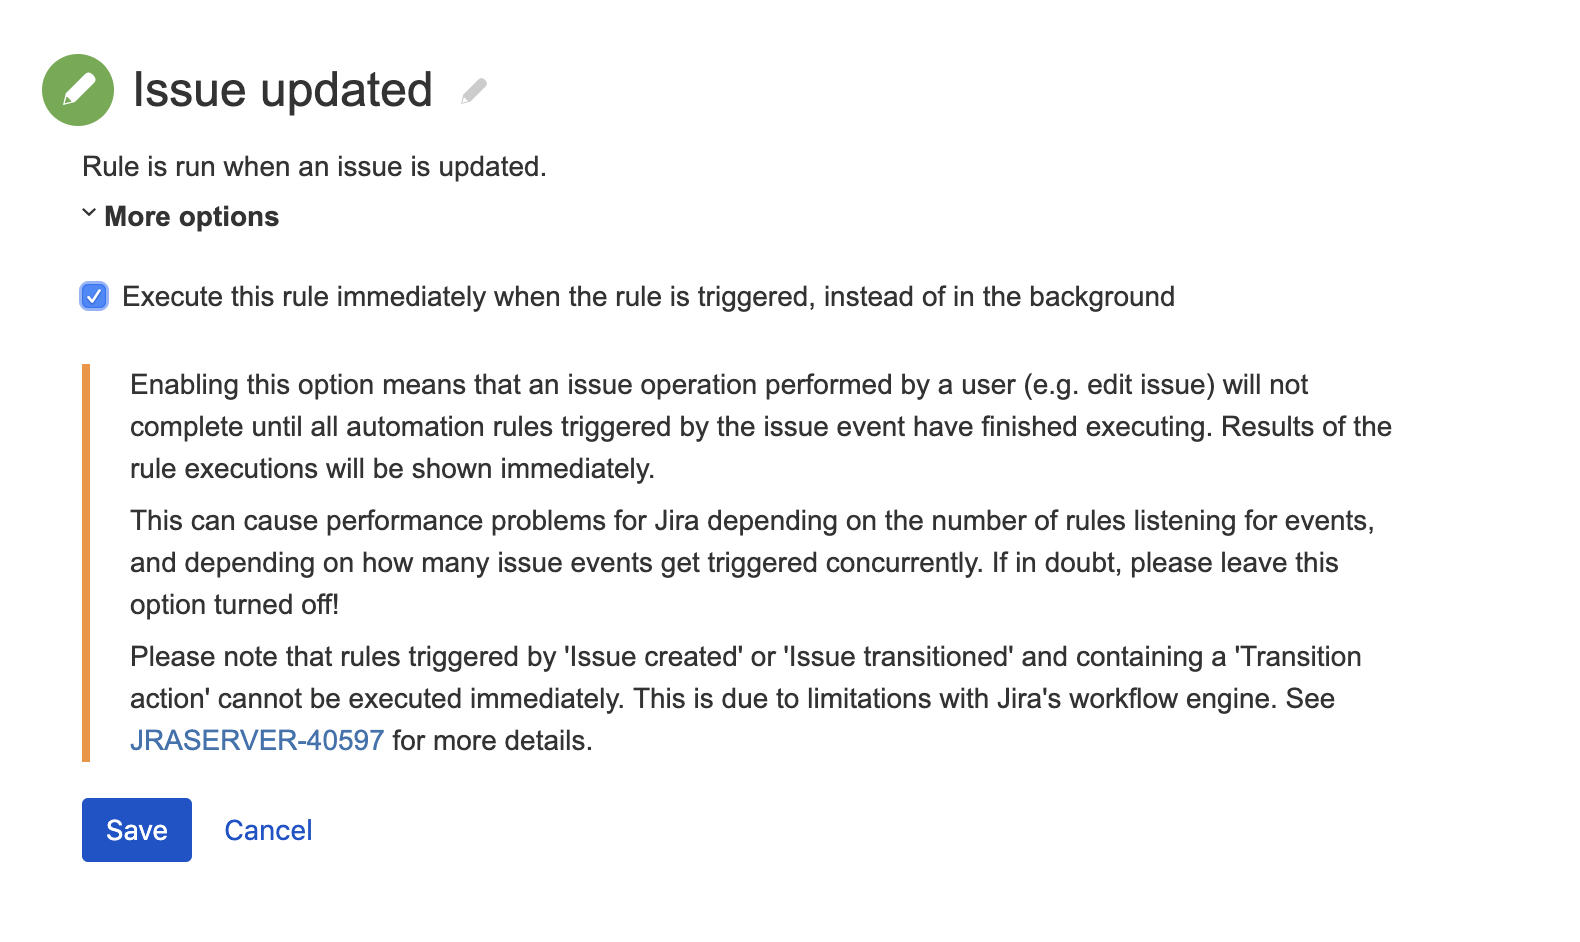Screen dimensions: 1580x942
Task: Click the 'Enabling this option means' paragraph
Action: point(718,385)
